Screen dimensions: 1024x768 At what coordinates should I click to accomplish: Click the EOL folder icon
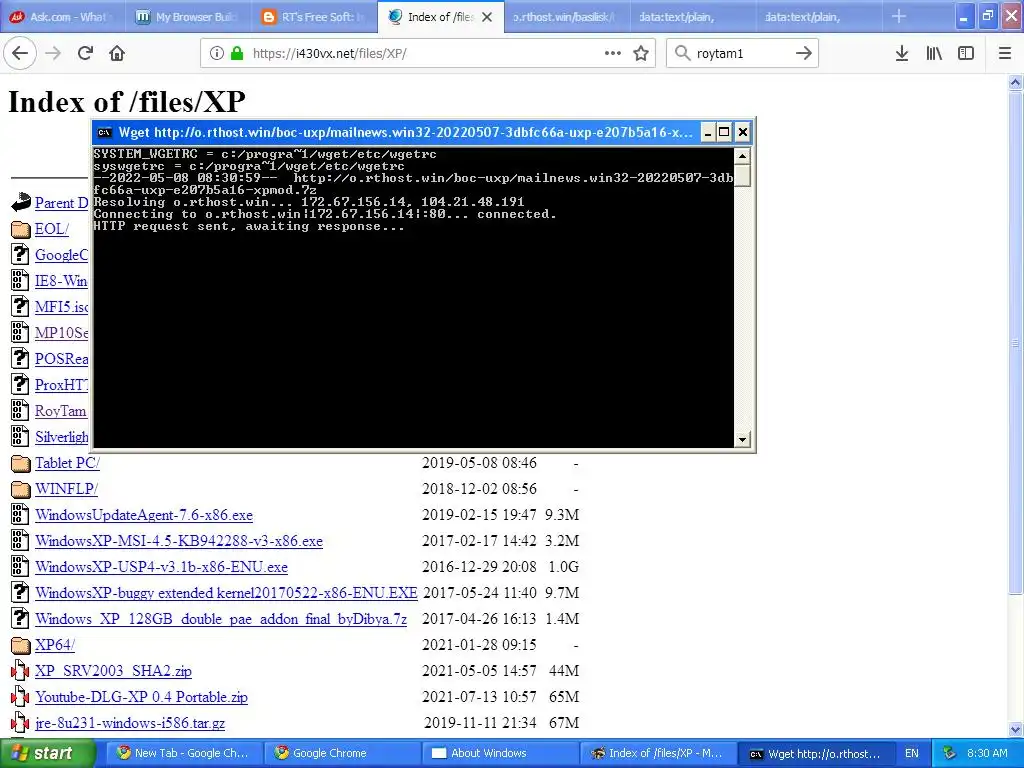[x=21, y=229]
